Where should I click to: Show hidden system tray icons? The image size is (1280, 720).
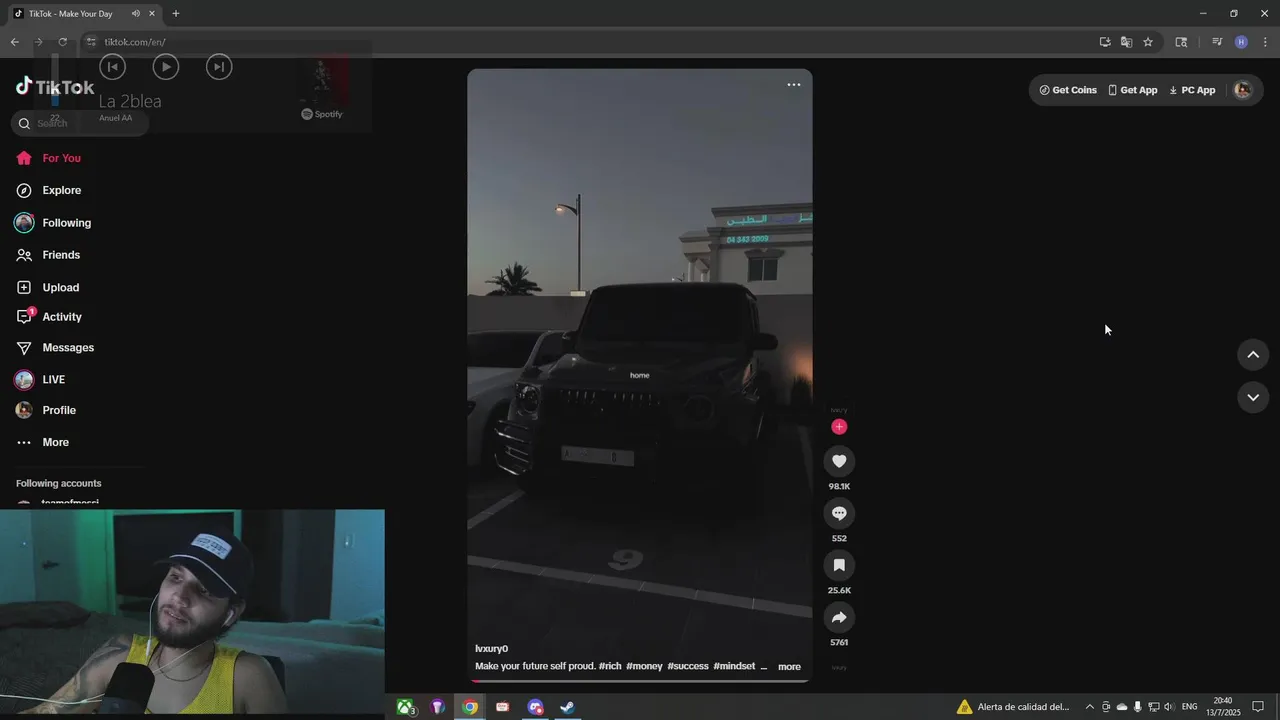[x=1089, y=707]
